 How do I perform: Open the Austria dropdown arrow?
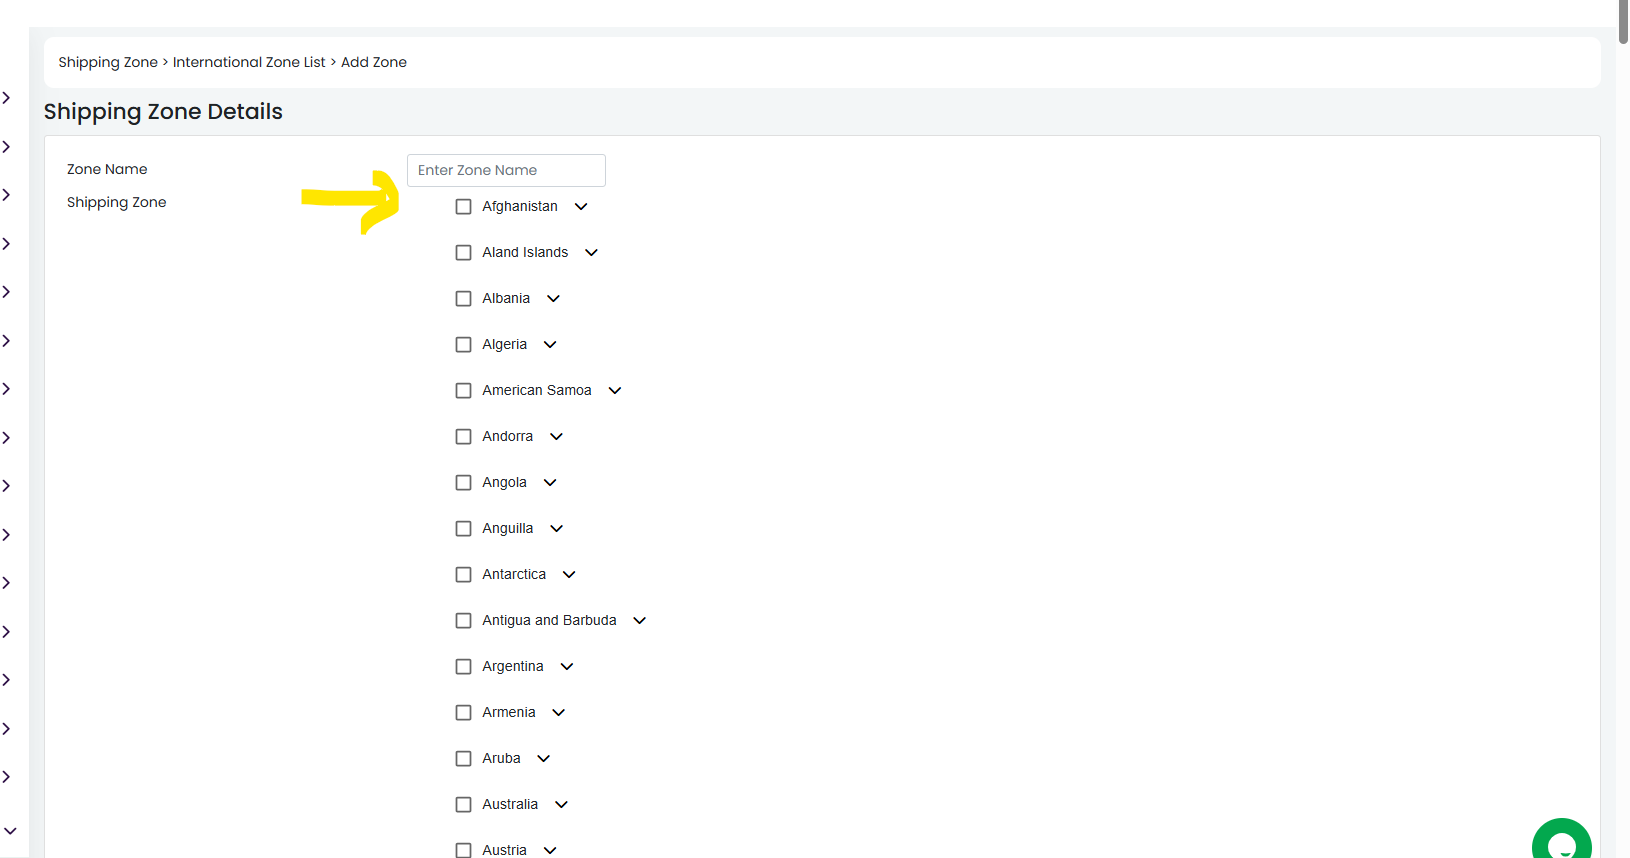click(550, 851)
